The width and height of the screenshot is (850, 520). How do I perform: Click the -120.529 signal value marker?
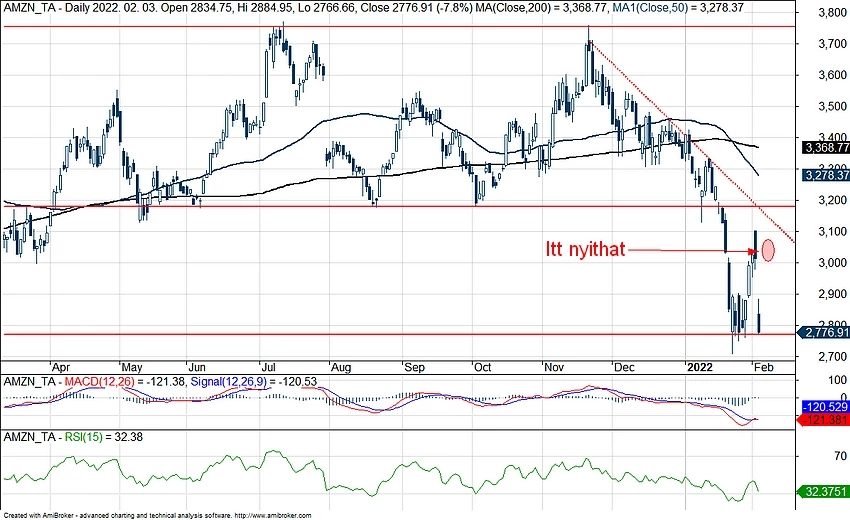point(825,407)
